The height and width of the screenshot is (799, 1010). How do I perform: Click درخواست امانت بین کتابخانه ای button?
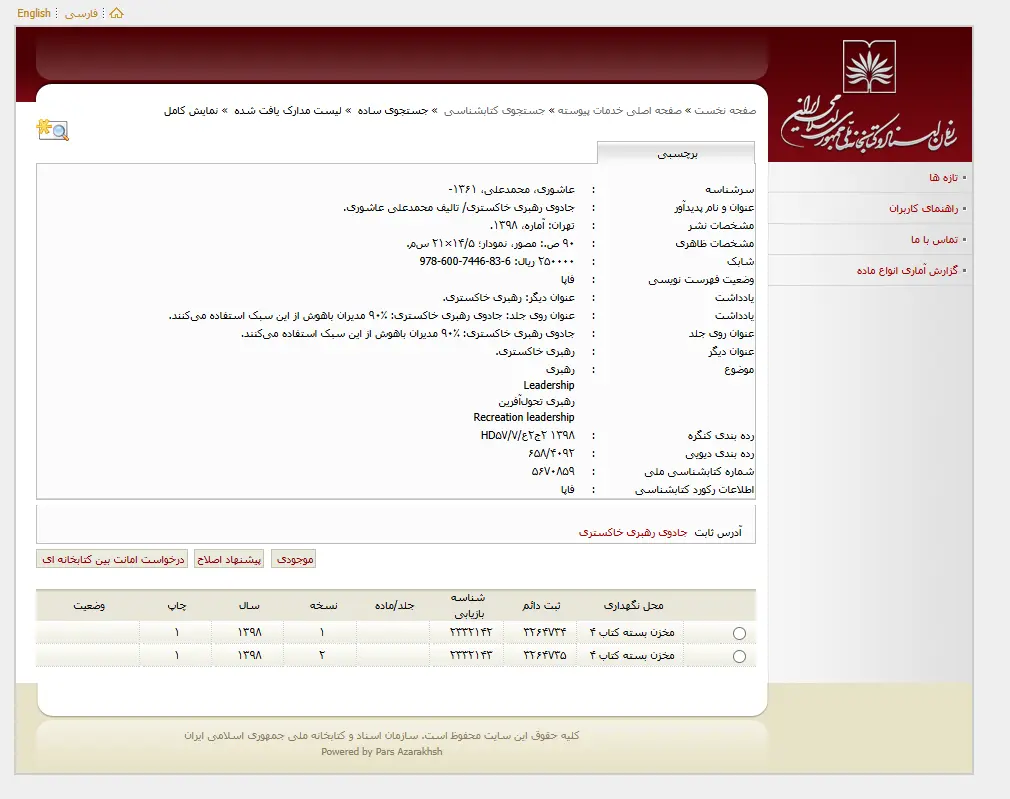tap(113, 559)
